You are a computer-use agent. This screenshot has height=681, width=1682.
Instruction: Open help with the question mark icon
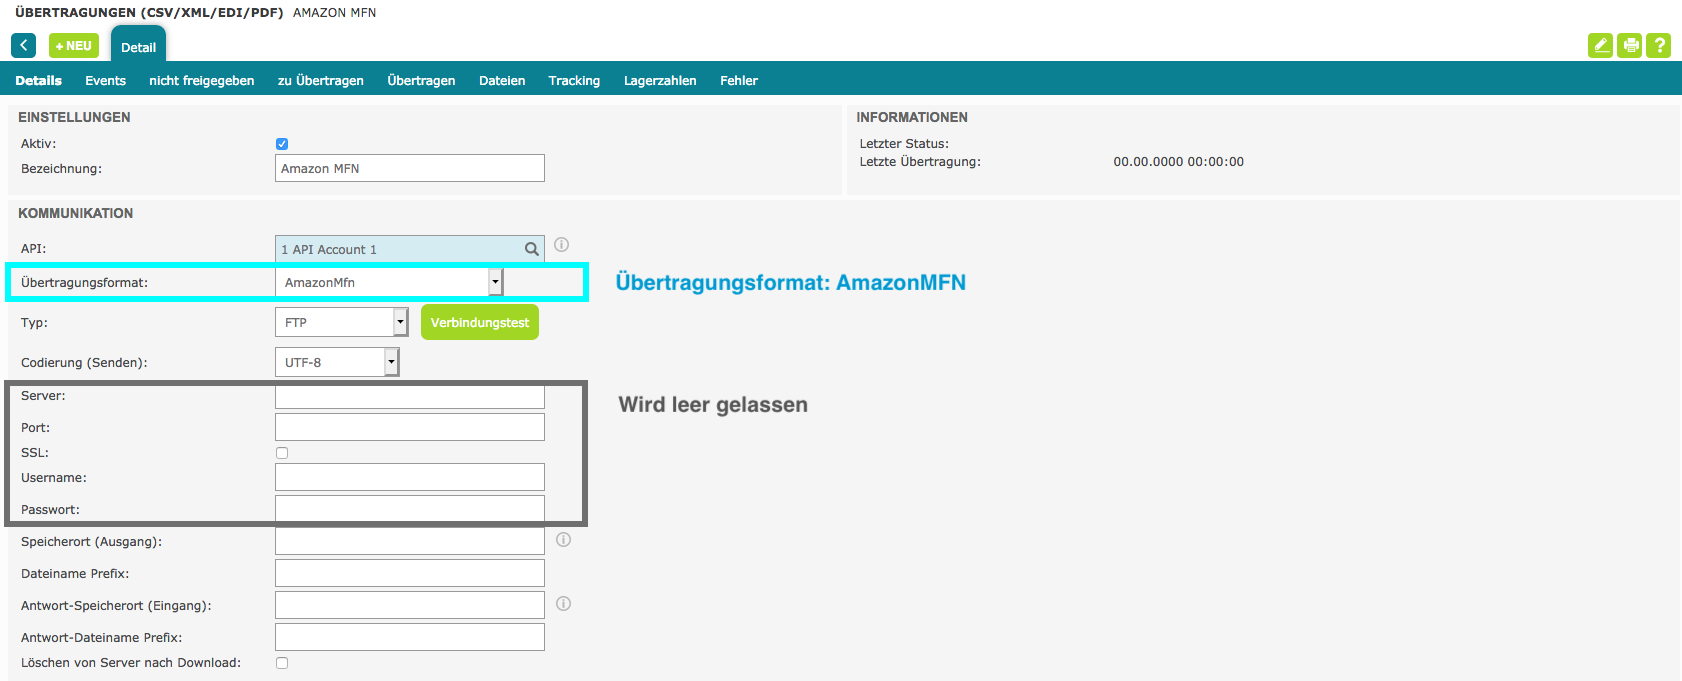click(x=1659, y=45)
